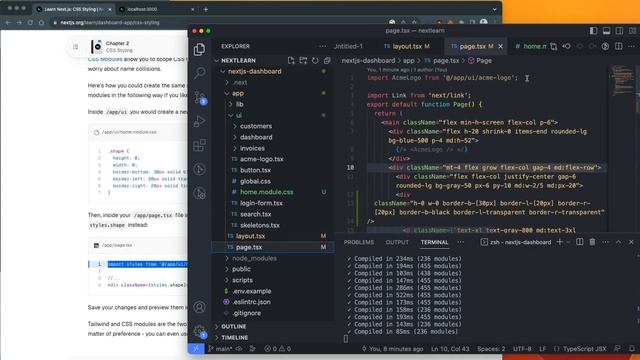Open remote window indicator in status bar
This screenshot has height=360, width=640.
[x=196, y=349]
